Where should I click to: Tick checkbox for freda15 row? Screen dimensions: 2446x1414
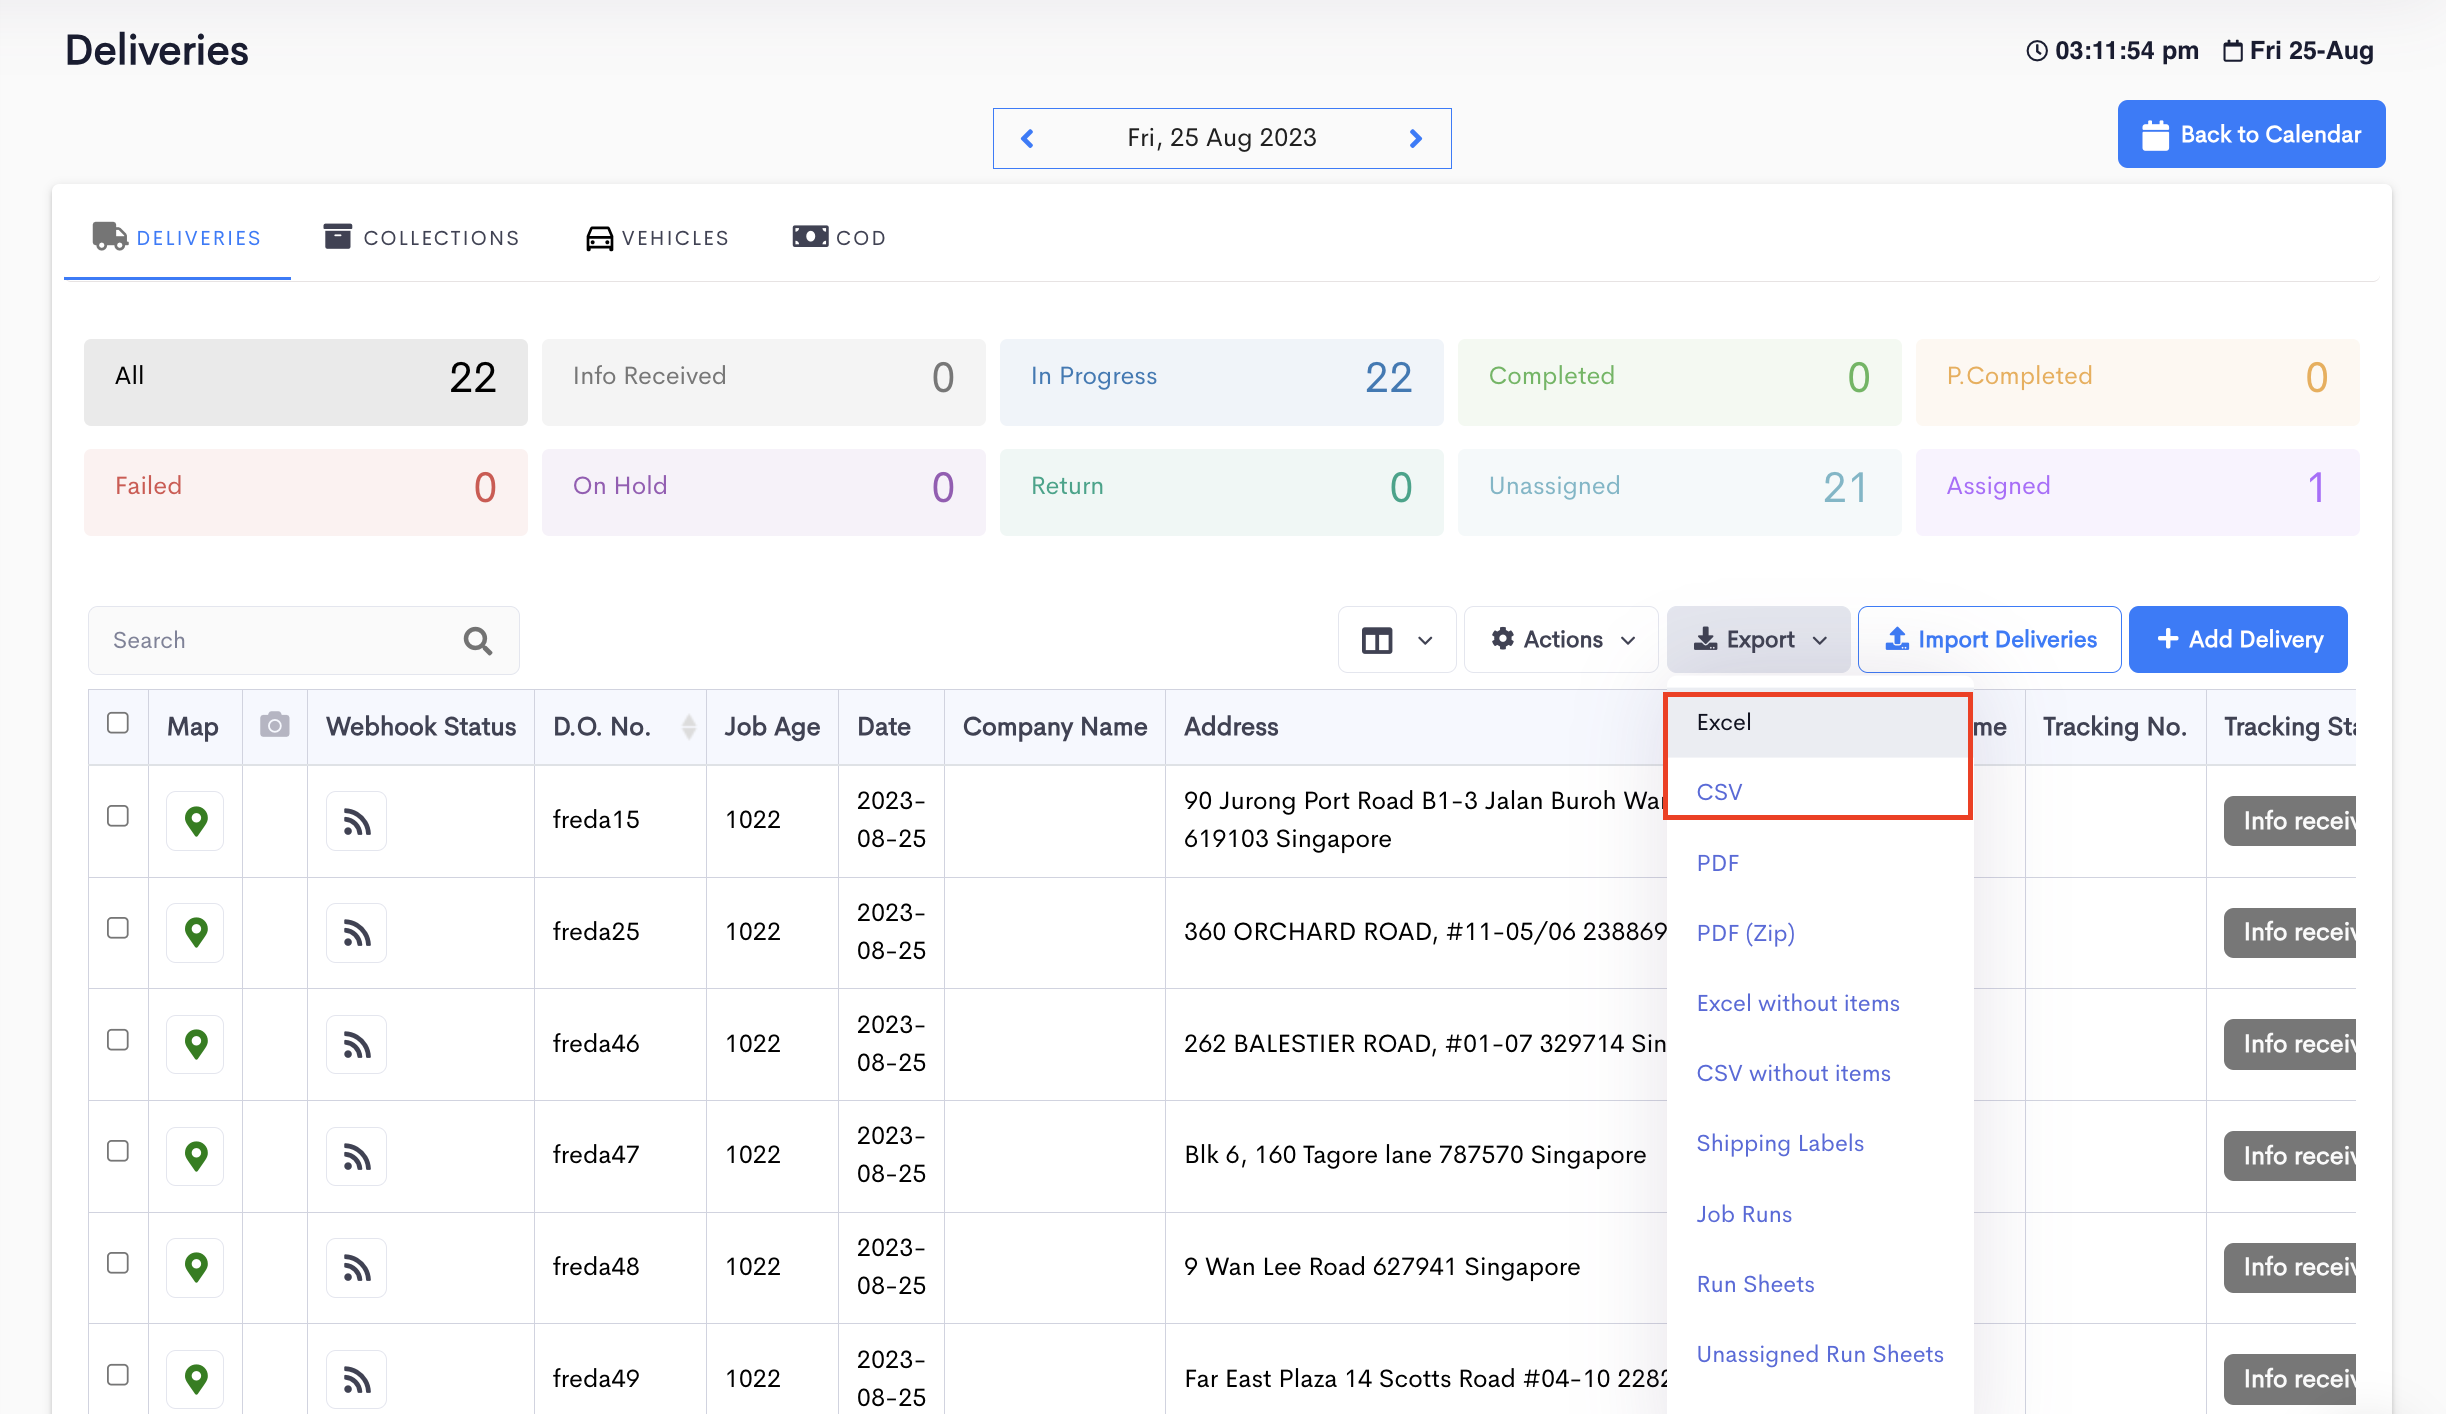[118, 816]
